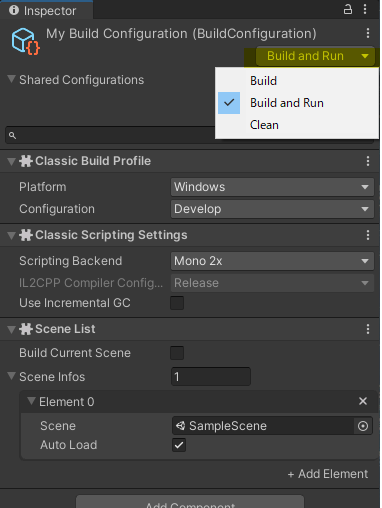Image resolution: width=382 pixels, height=508 pixels.
Task: Enable Use Incremental GC checkbox
Action: 177,303
